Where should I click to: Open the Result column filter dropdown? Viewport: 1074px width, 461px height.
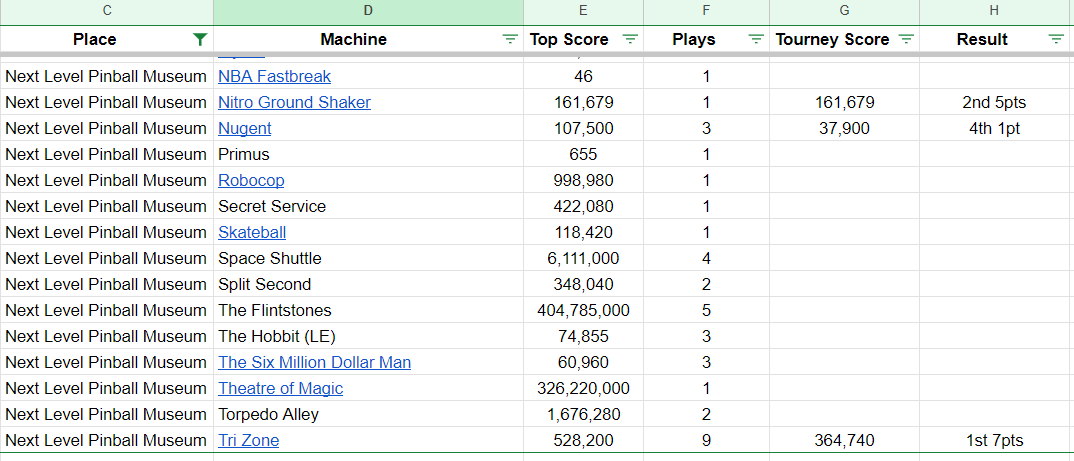(x=1056, y=40)
